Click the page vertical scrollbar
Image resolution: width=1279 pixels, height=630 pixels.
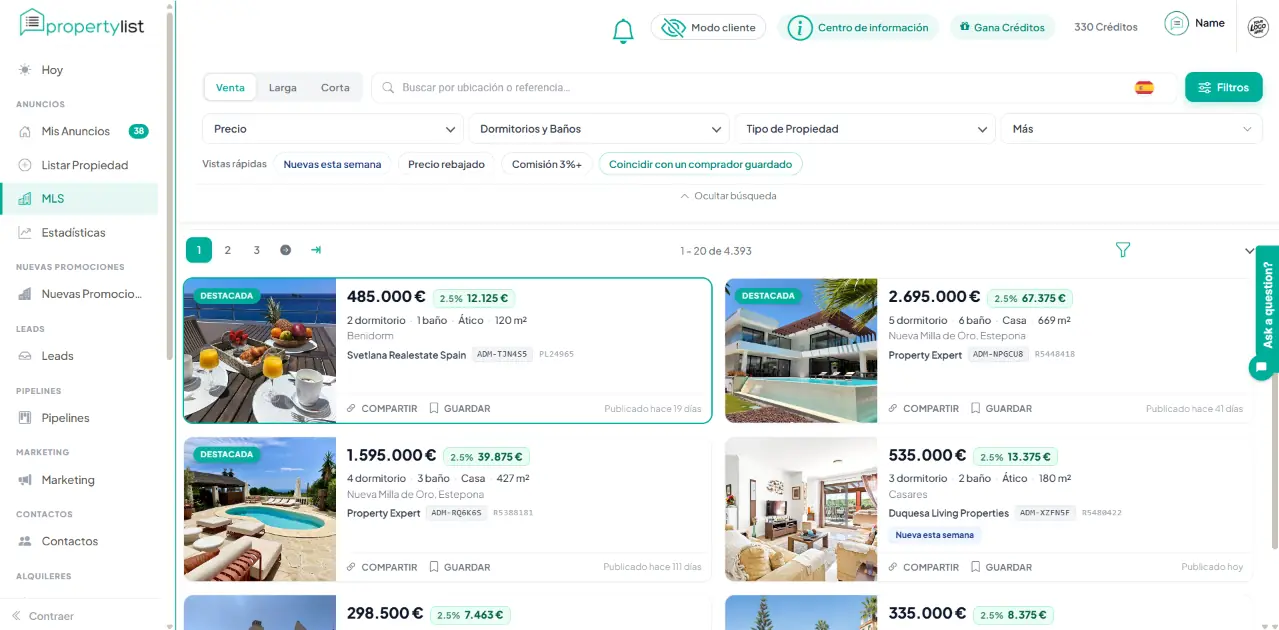[1275, 460]
